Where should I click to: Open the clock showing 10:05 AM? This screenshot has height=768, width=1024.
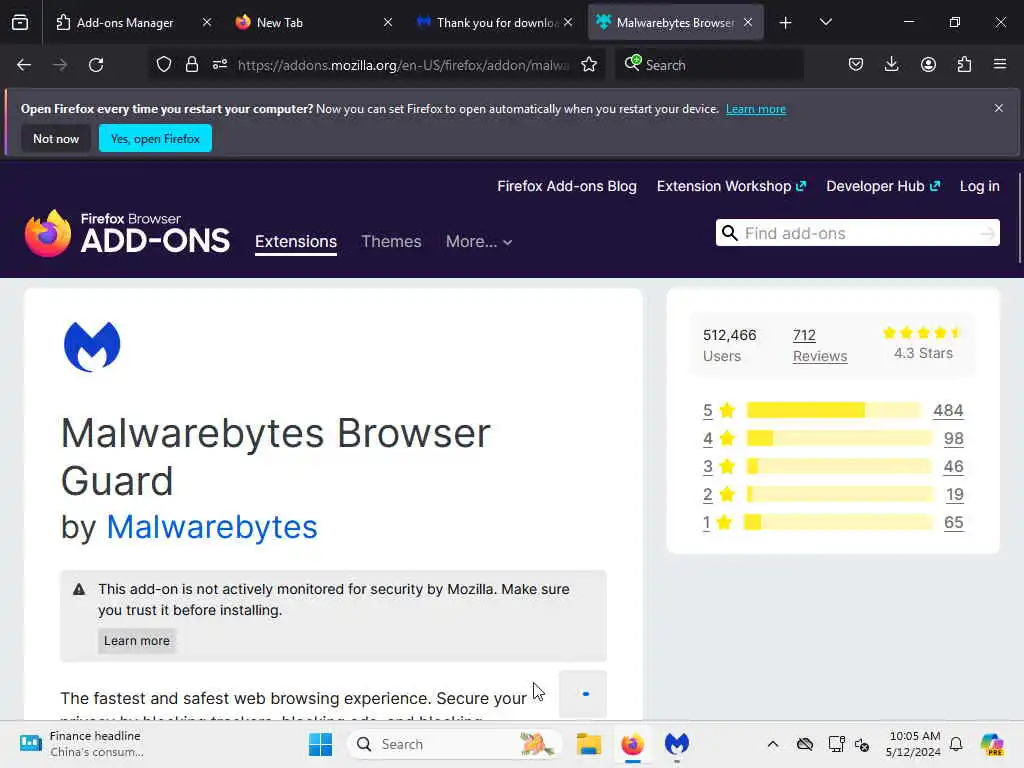(x=913, y=744)
